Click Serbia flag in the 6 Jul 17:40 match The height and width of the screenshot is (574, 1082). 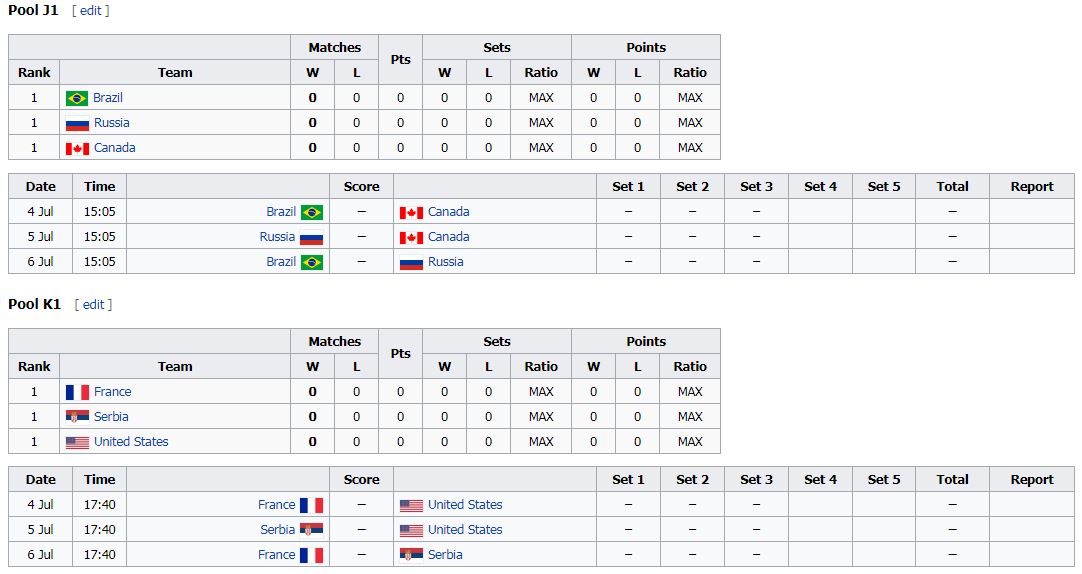point(411,555)
